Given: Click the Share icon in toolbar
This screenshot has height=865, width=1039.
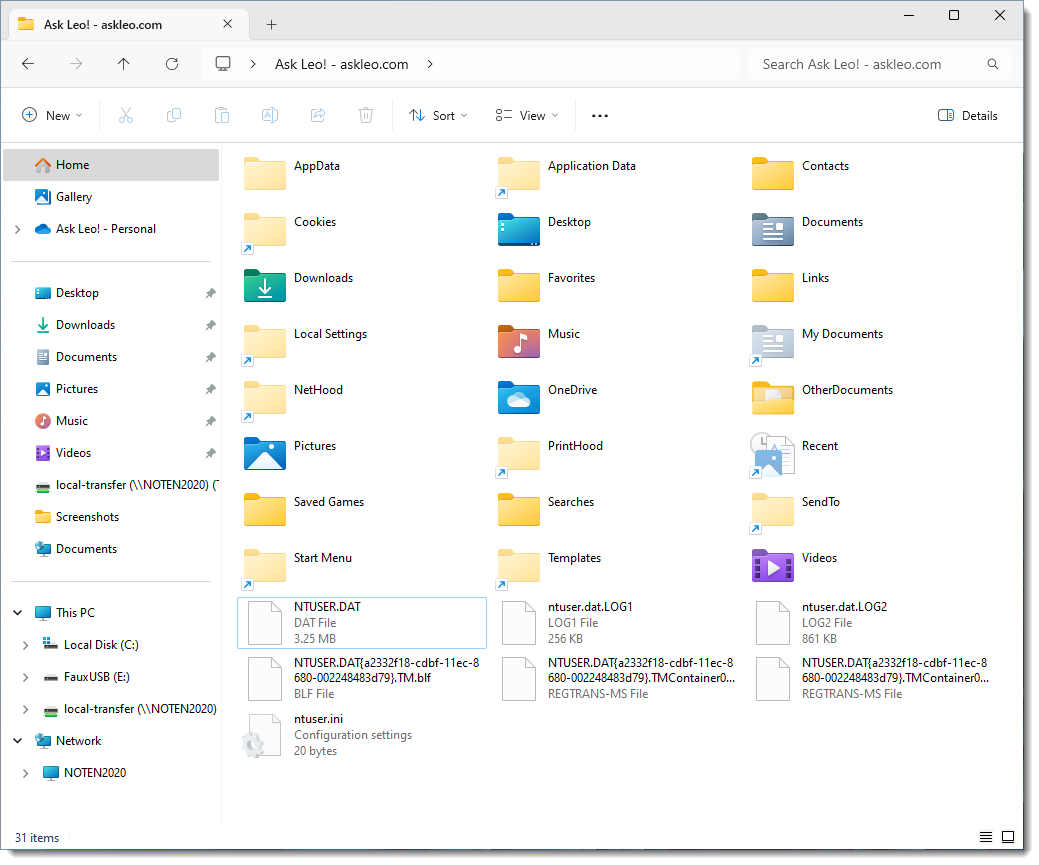Looking at the screenshot, I should coord(318,116).
